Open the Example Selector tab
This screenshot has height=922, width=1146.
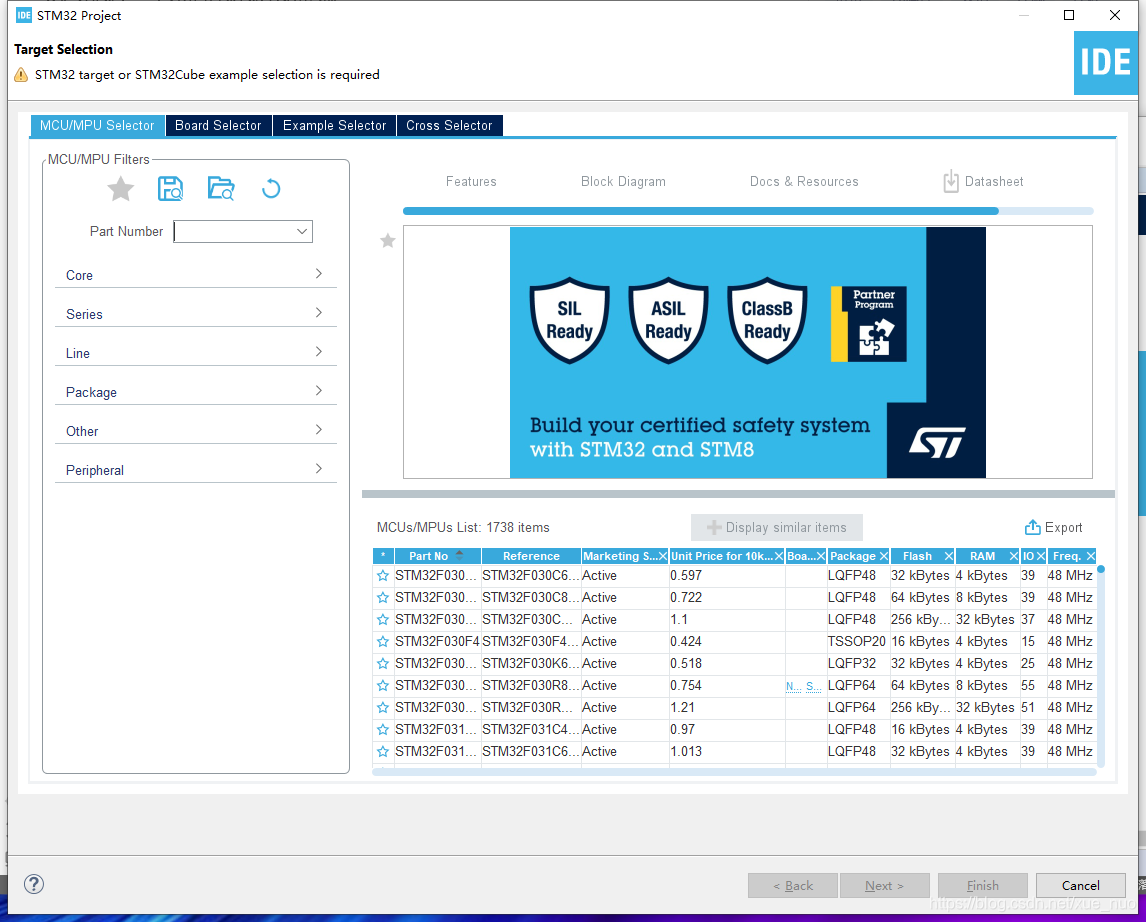334,126
